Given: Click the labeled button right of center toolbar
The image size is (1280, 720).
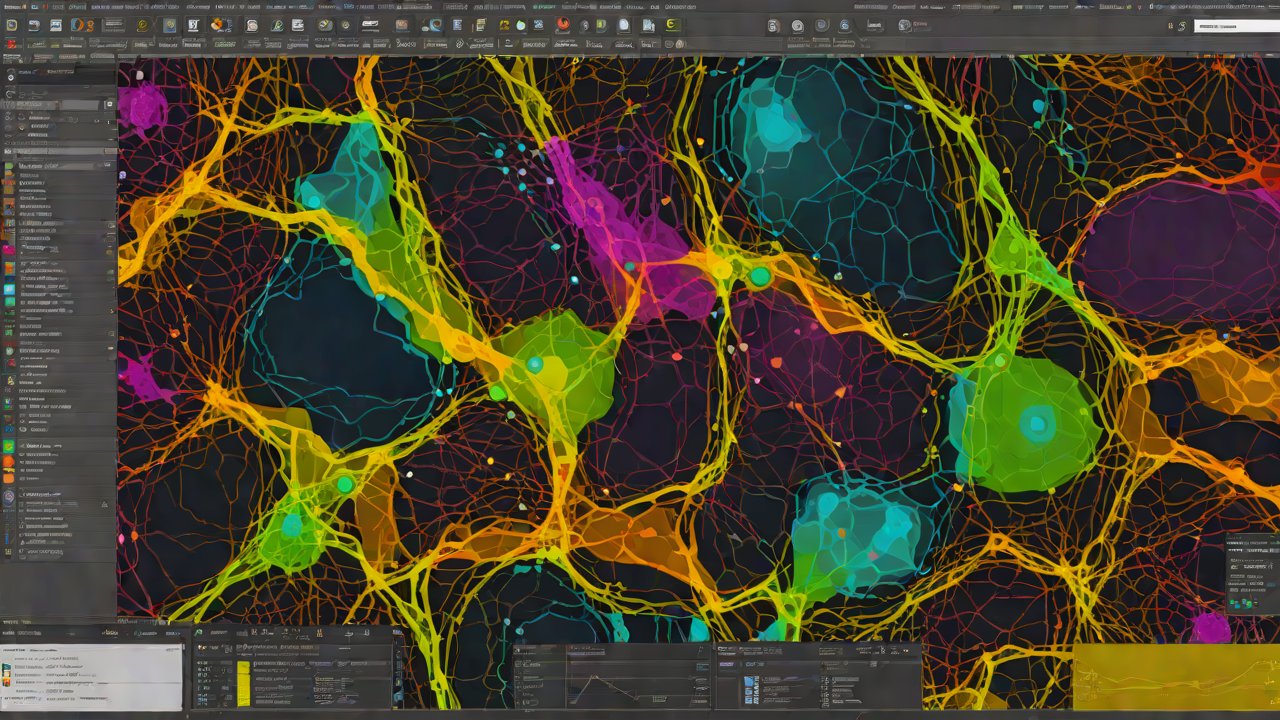Looking at the screenshot, I should click(875, 25).
